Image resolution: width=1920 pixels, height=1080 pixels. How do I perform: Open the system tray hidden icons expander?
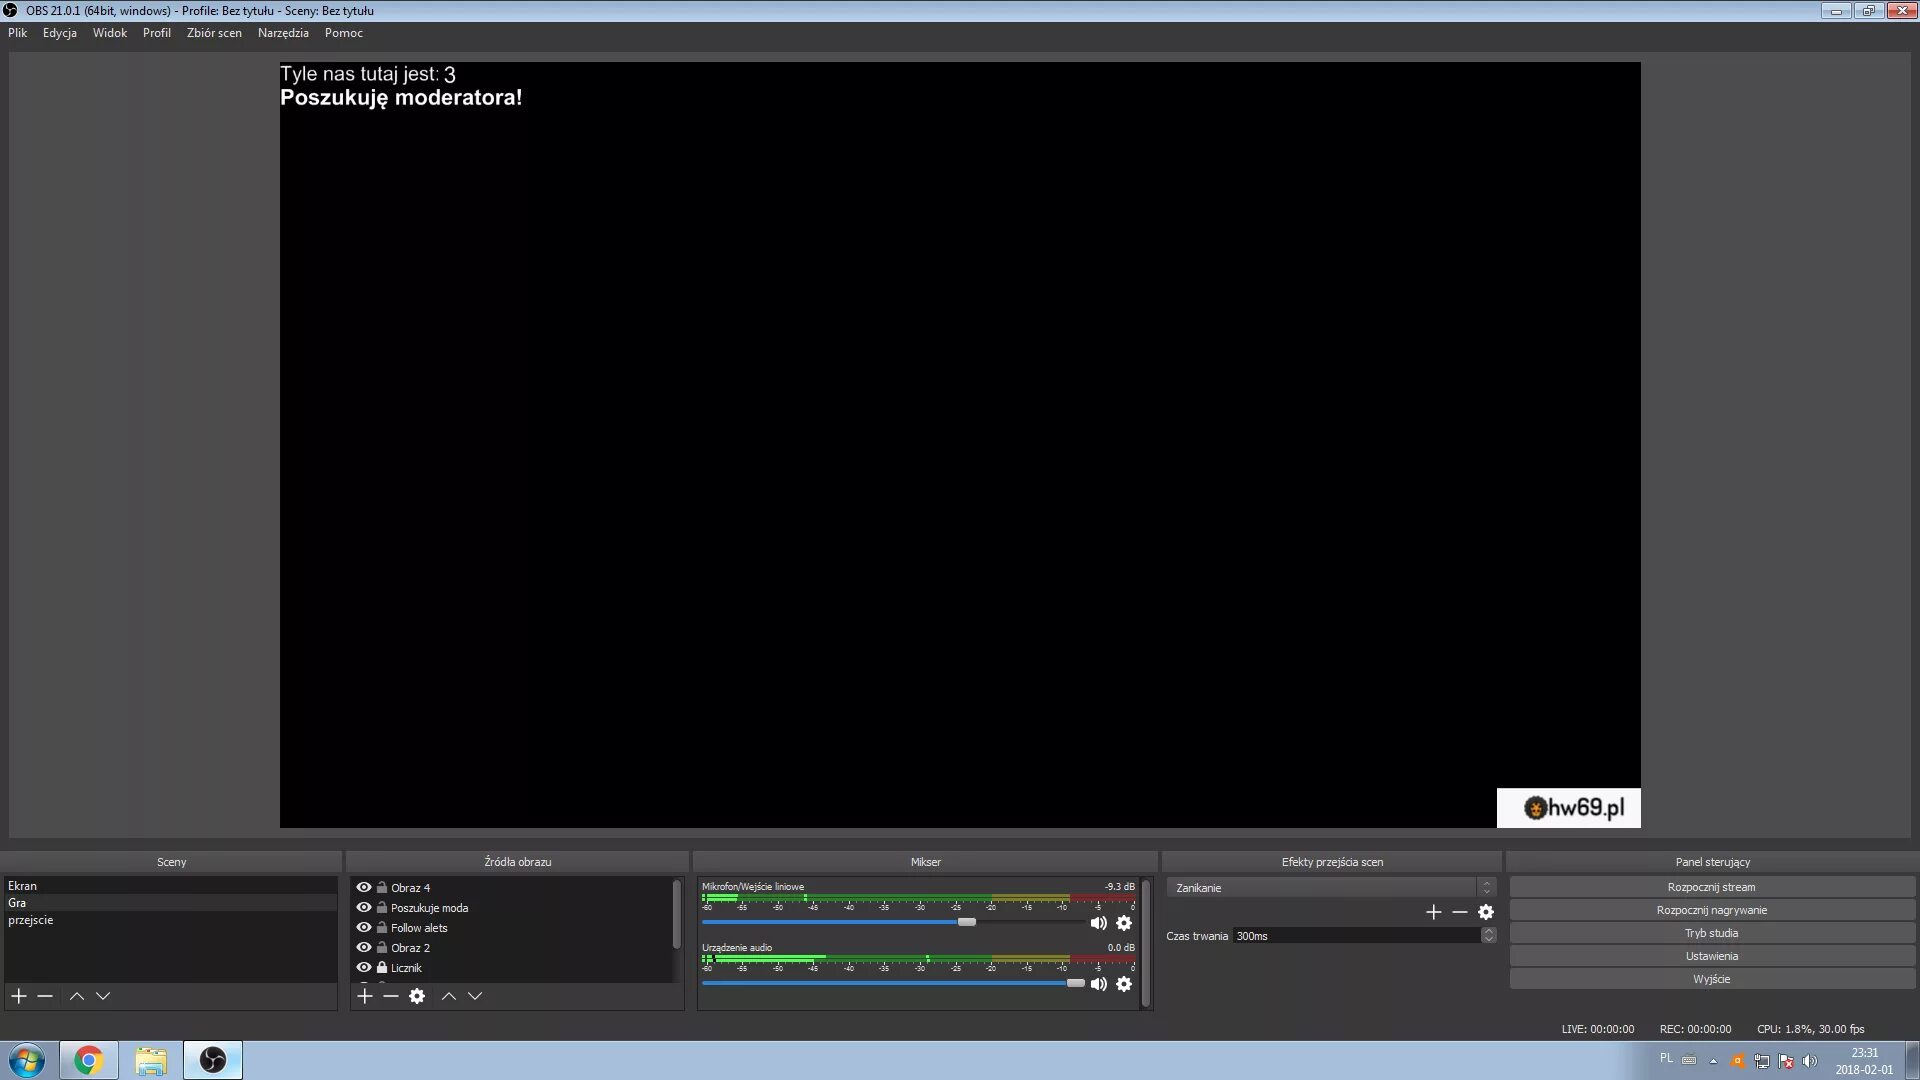point(1714,1060)
